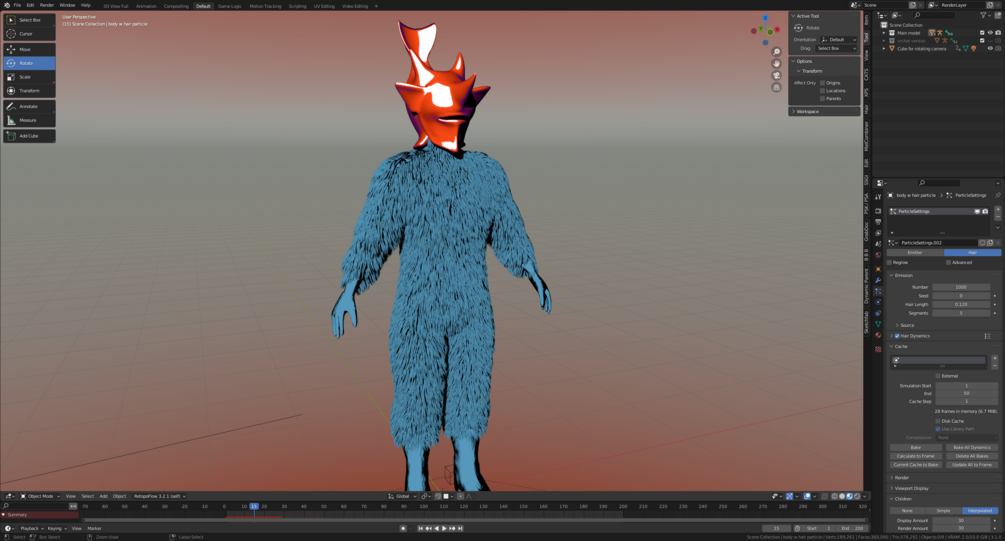The image size is (1005, 541).
Task: Click the Bake button
Action: [915, 447]
